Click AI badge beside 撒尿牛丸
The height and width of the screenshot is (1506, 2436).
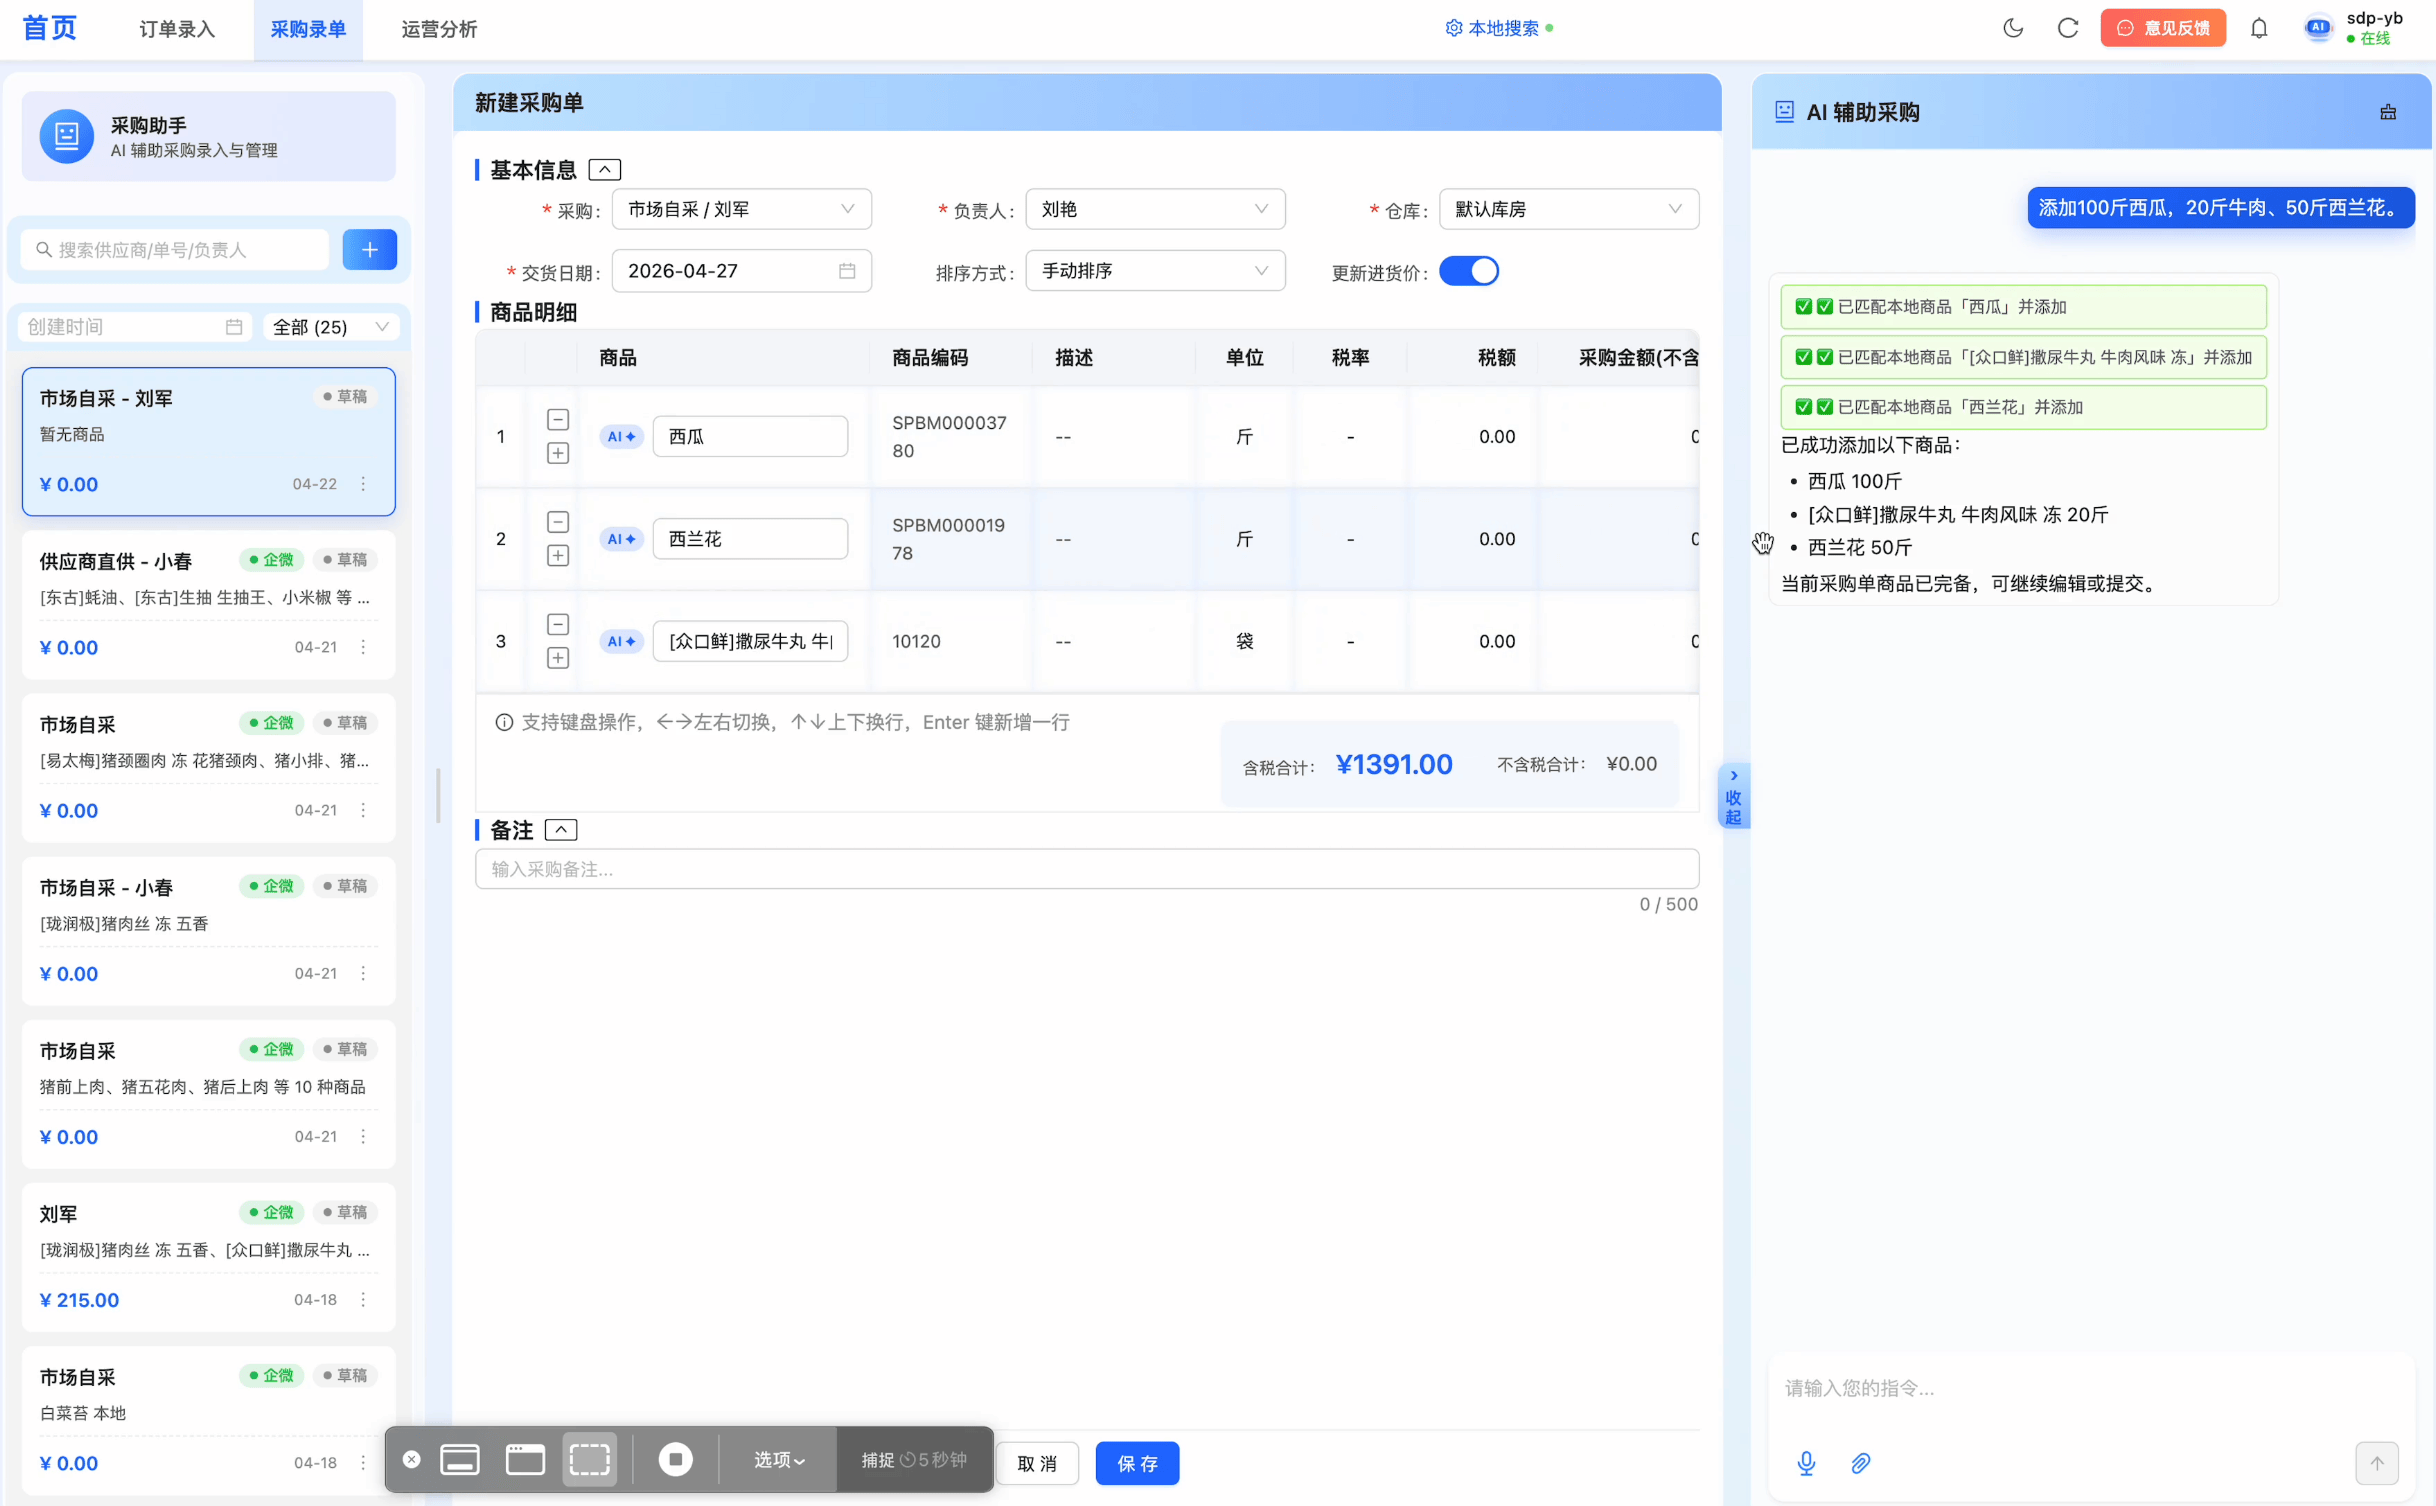tap(621, 641)
